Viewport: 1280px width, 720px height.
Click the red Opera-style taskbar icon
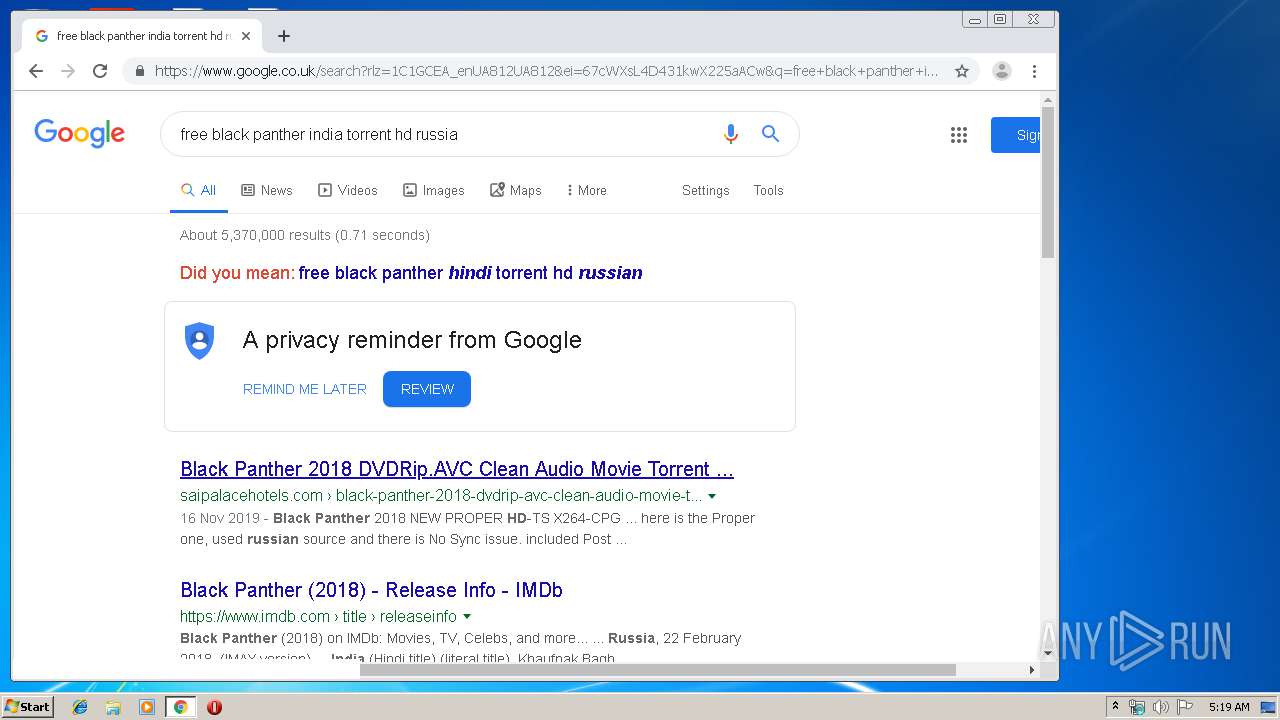(214, 707)
